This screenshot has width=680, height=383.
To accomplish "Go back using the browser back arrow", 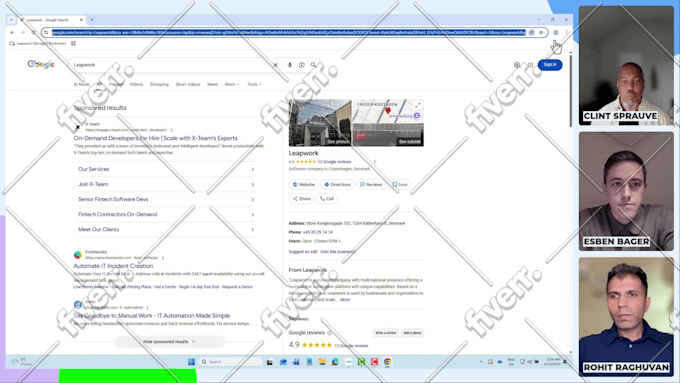I will tap(12, 33).
